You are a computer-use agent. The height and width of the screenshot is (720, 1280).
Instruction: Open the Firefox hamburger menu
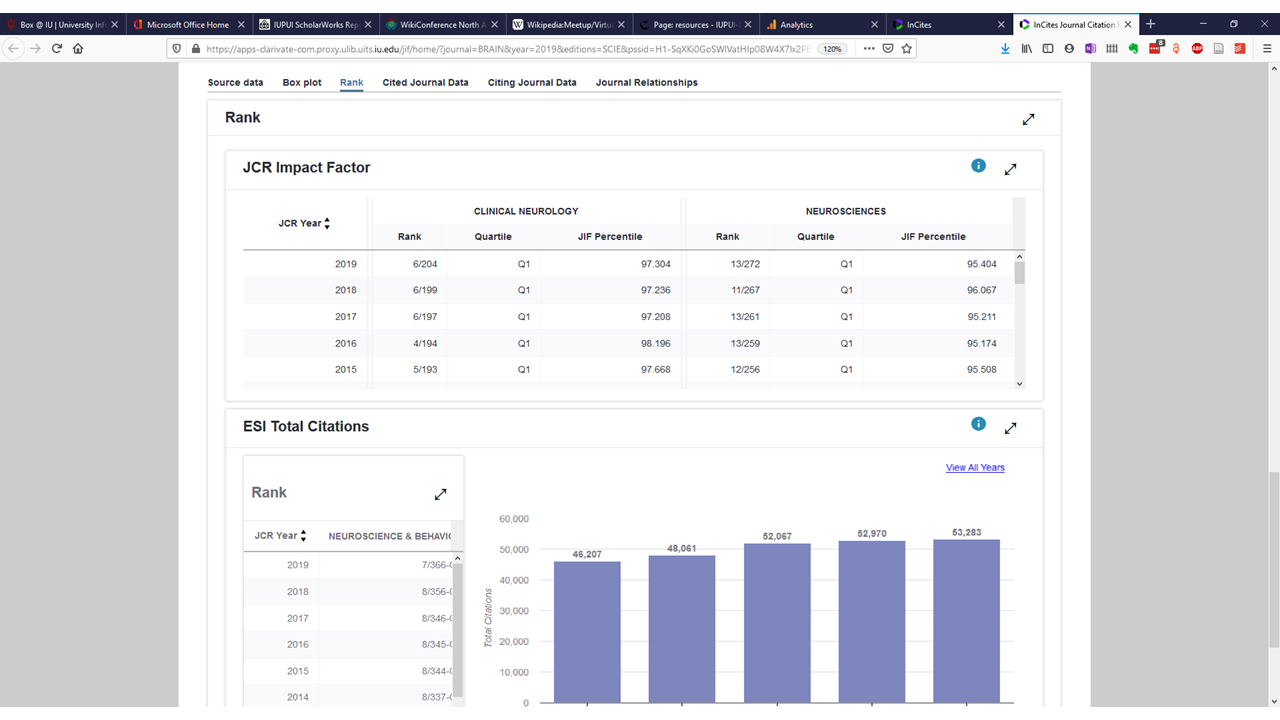click(x=1267, y=48)
